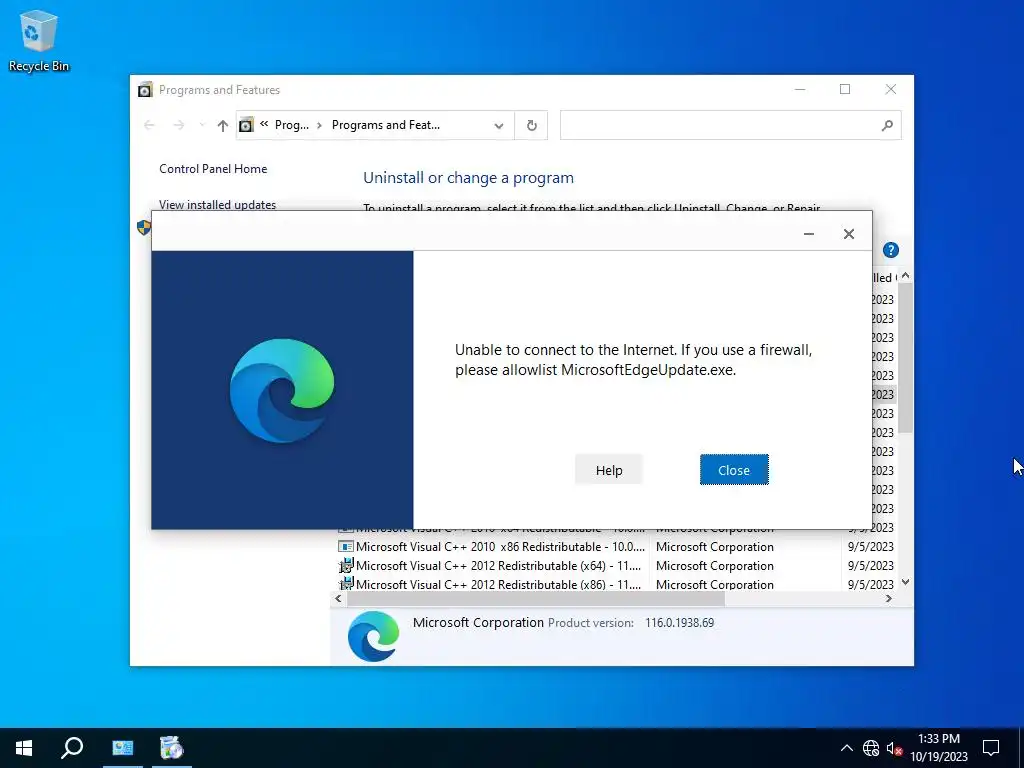Navigate up one level in Programs and Features
Image resolution: width=1024 pixels, height=768 pixels.
click(x=223, y=125)
